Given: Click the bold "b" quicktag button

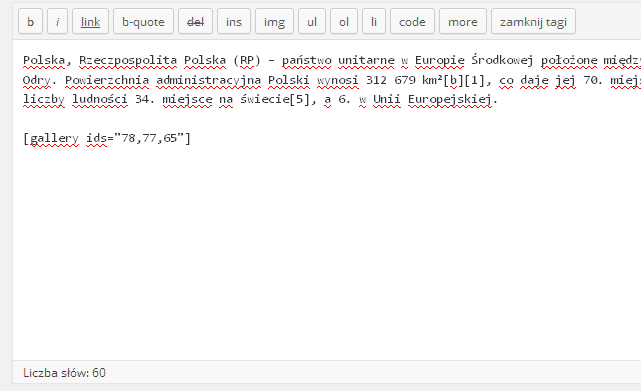Looking at the screenshot, I should pyautogui.click(x=30, y=21).
